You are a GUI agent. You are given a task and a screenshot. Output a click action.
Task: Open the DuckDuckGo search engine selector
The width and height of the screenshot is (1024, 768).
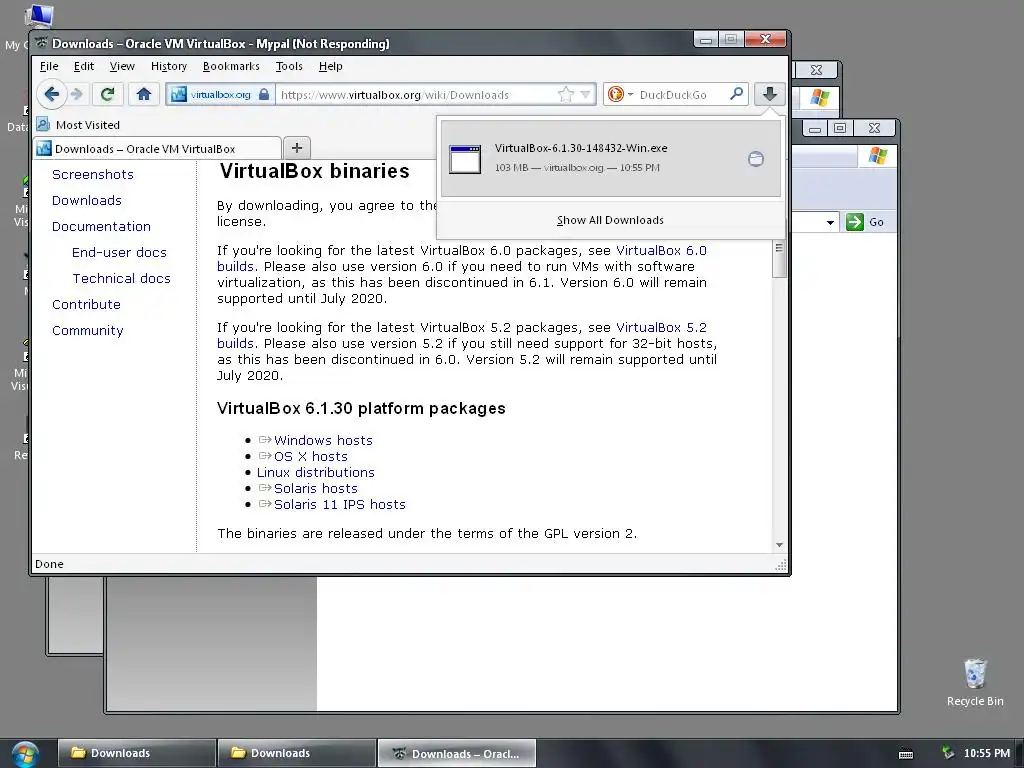pyautogui.click(x=620, y=95)
